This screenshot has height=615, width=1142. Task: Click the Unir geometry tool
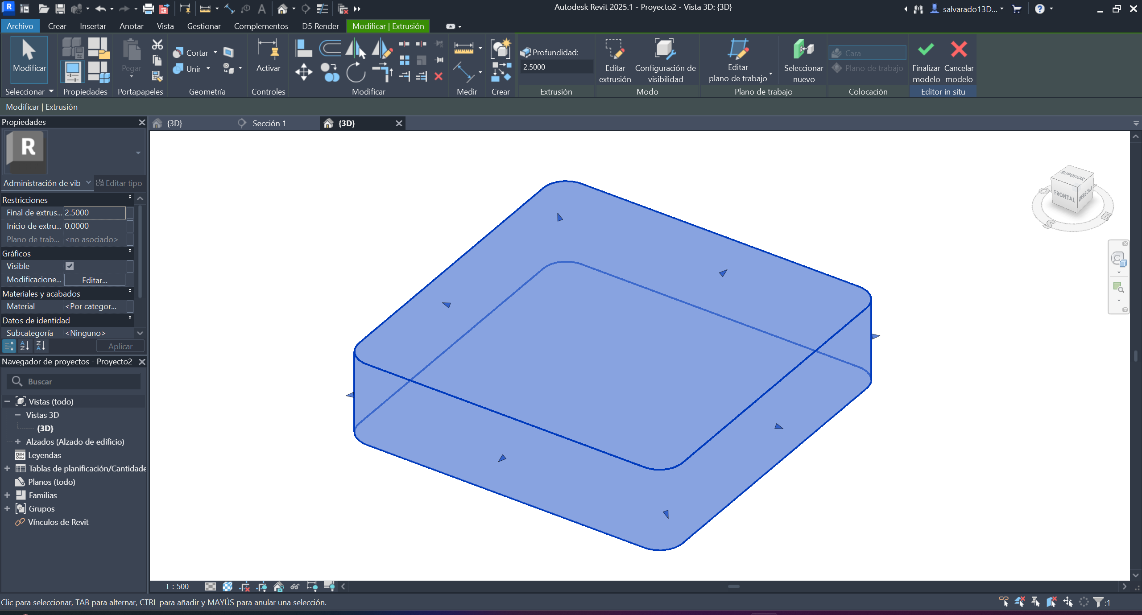point(187,68)
